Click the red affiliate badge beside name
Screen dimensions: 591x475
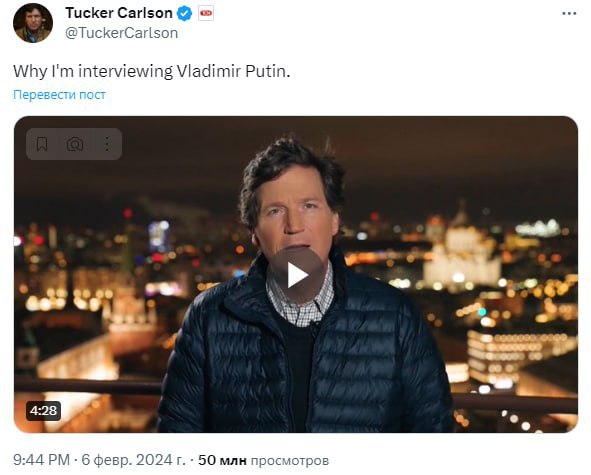coord(206,14)
